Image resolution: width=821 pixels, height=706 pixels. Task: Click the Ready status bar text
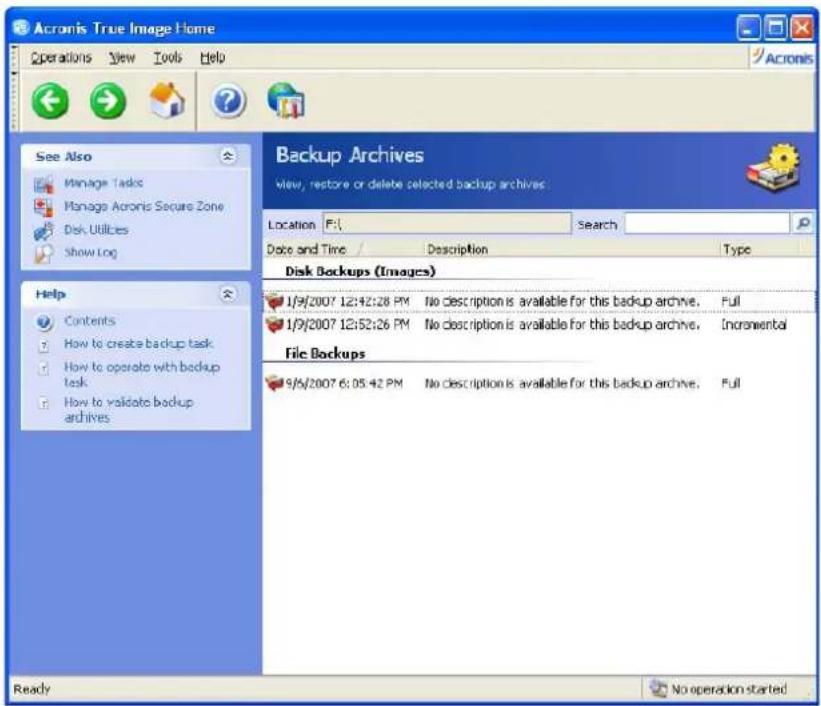click(31, 689)
